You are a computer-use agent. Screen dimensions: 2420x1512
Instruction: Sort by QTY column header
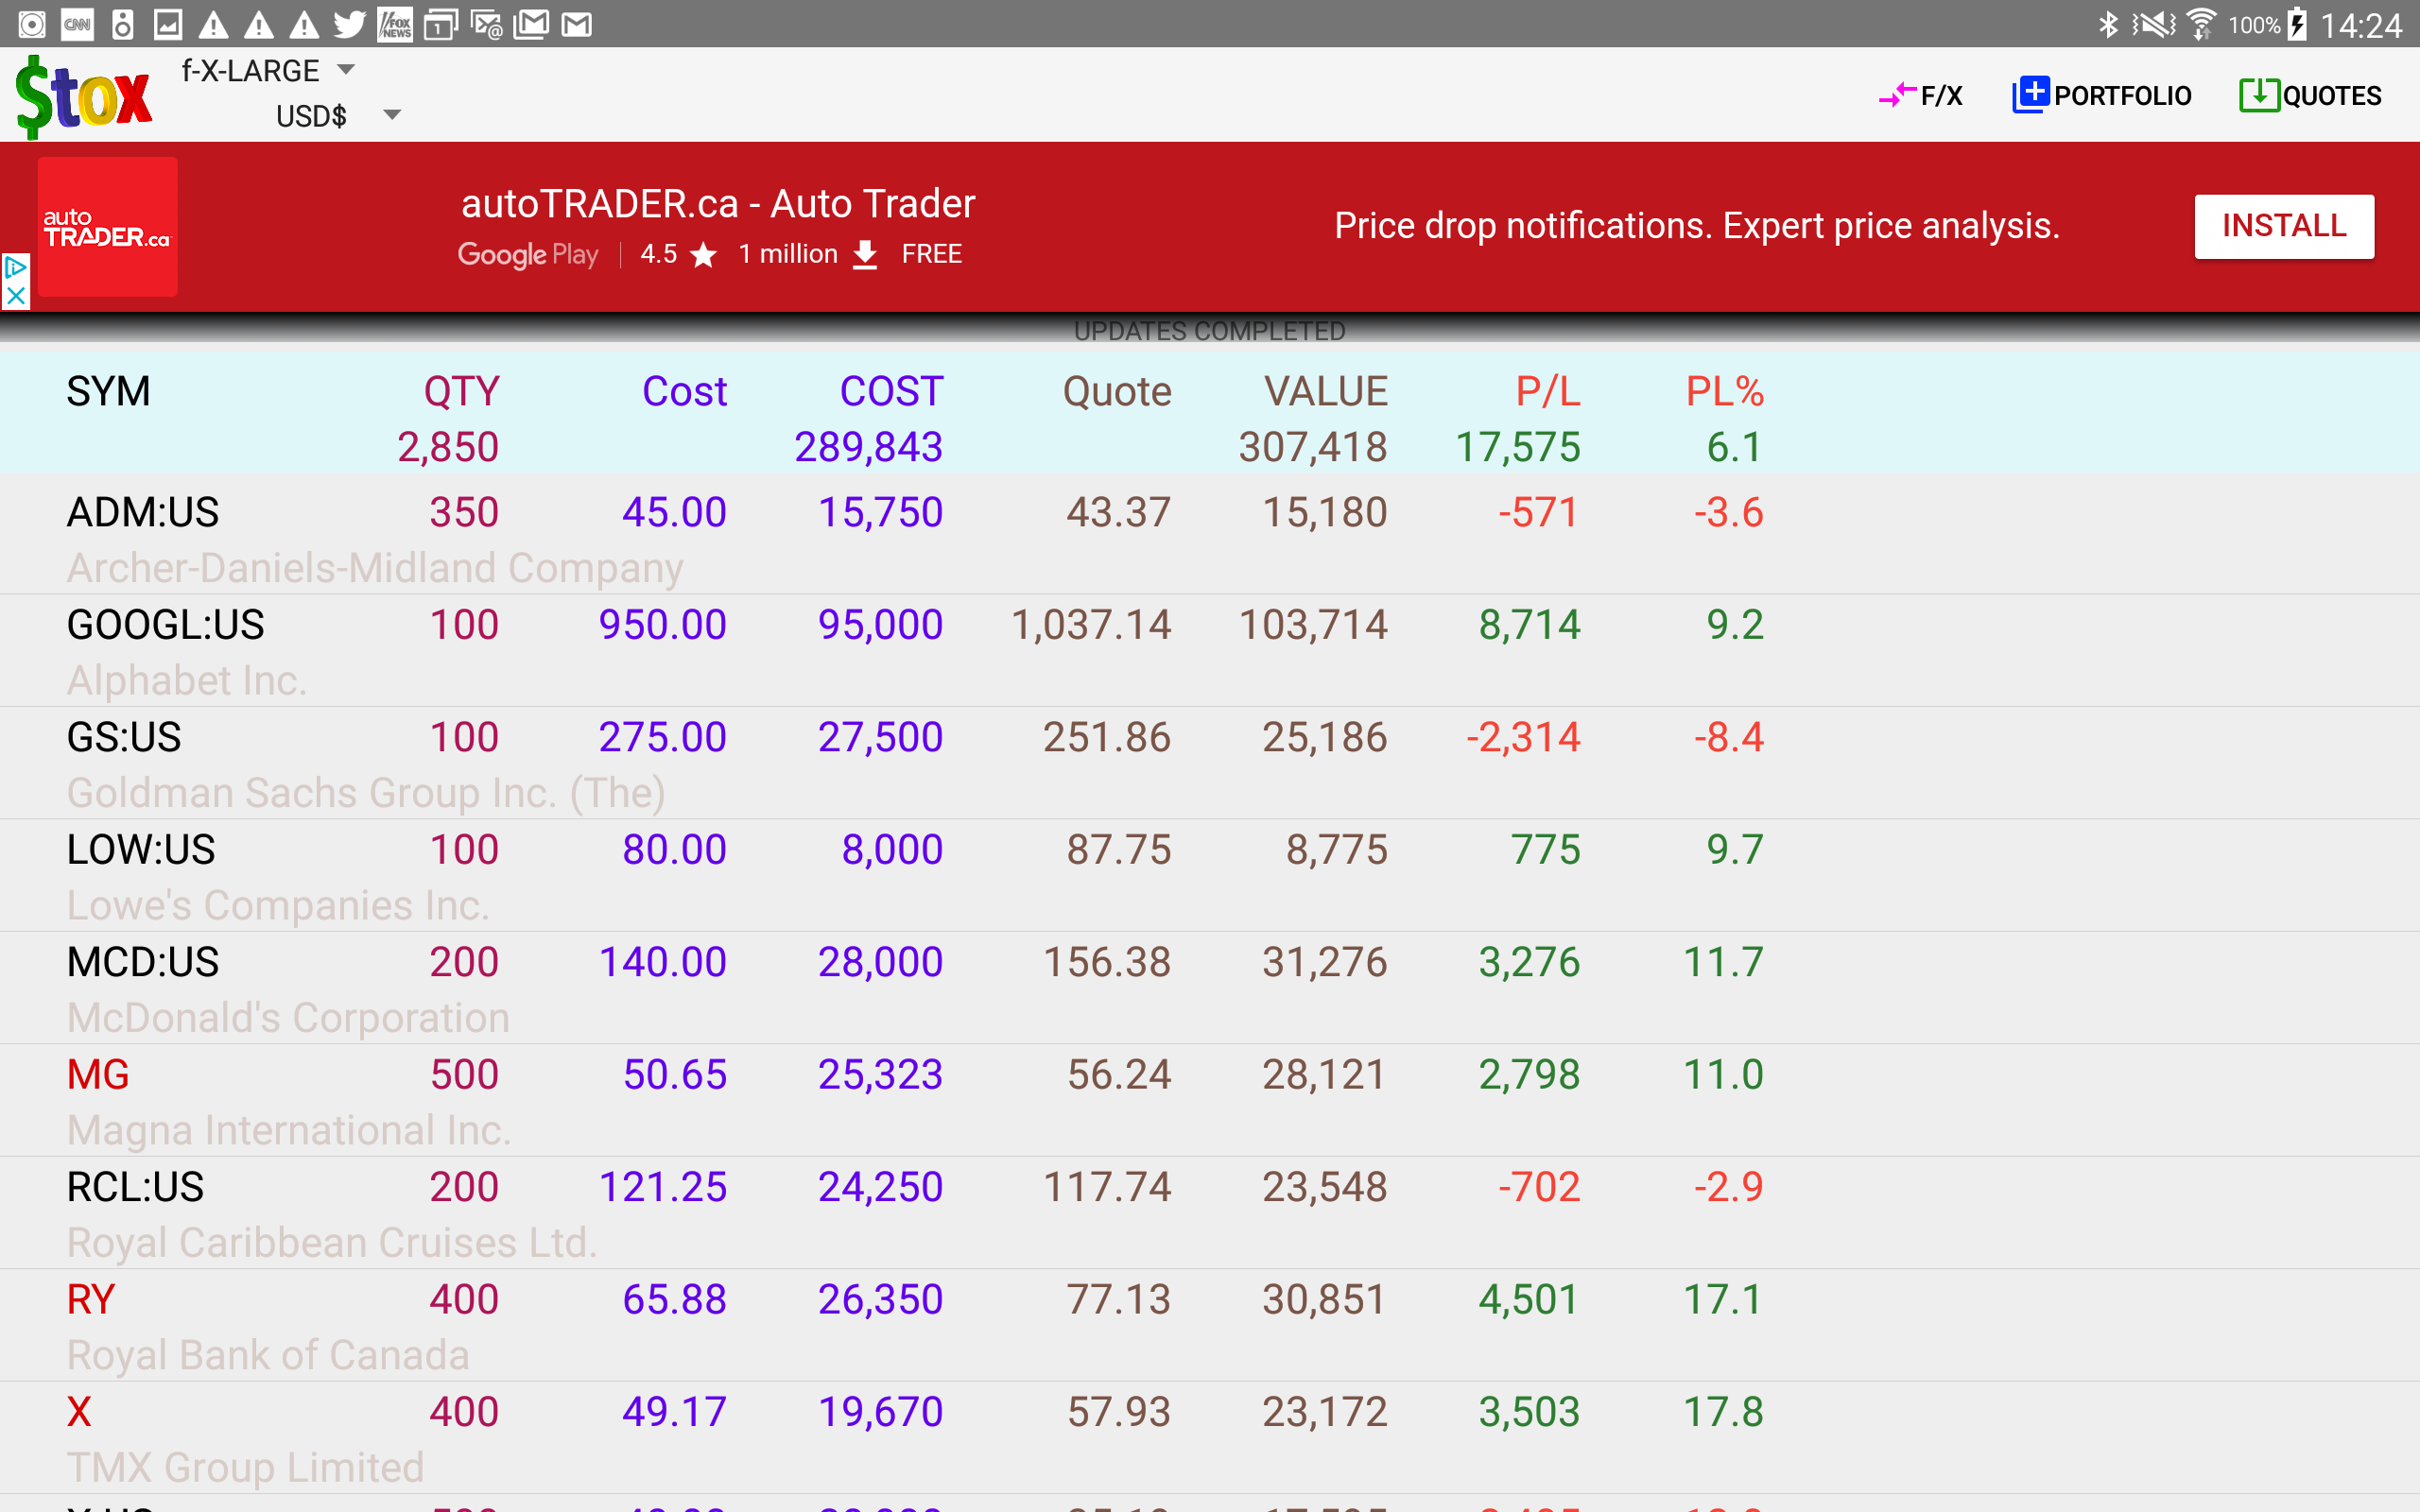pos(461,391)
